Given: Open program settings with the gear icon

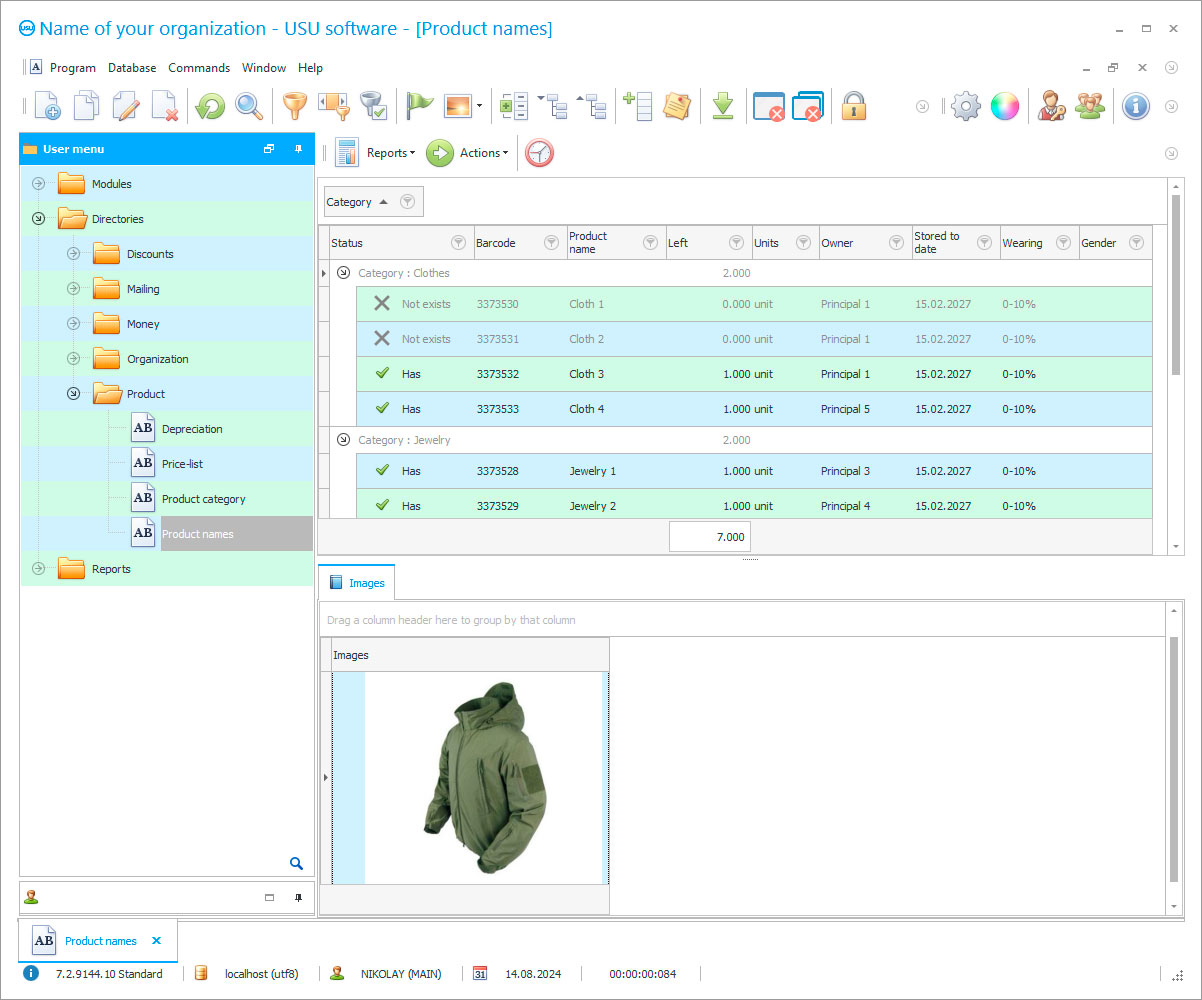Looking at the screenshot, I should [965, 105].
